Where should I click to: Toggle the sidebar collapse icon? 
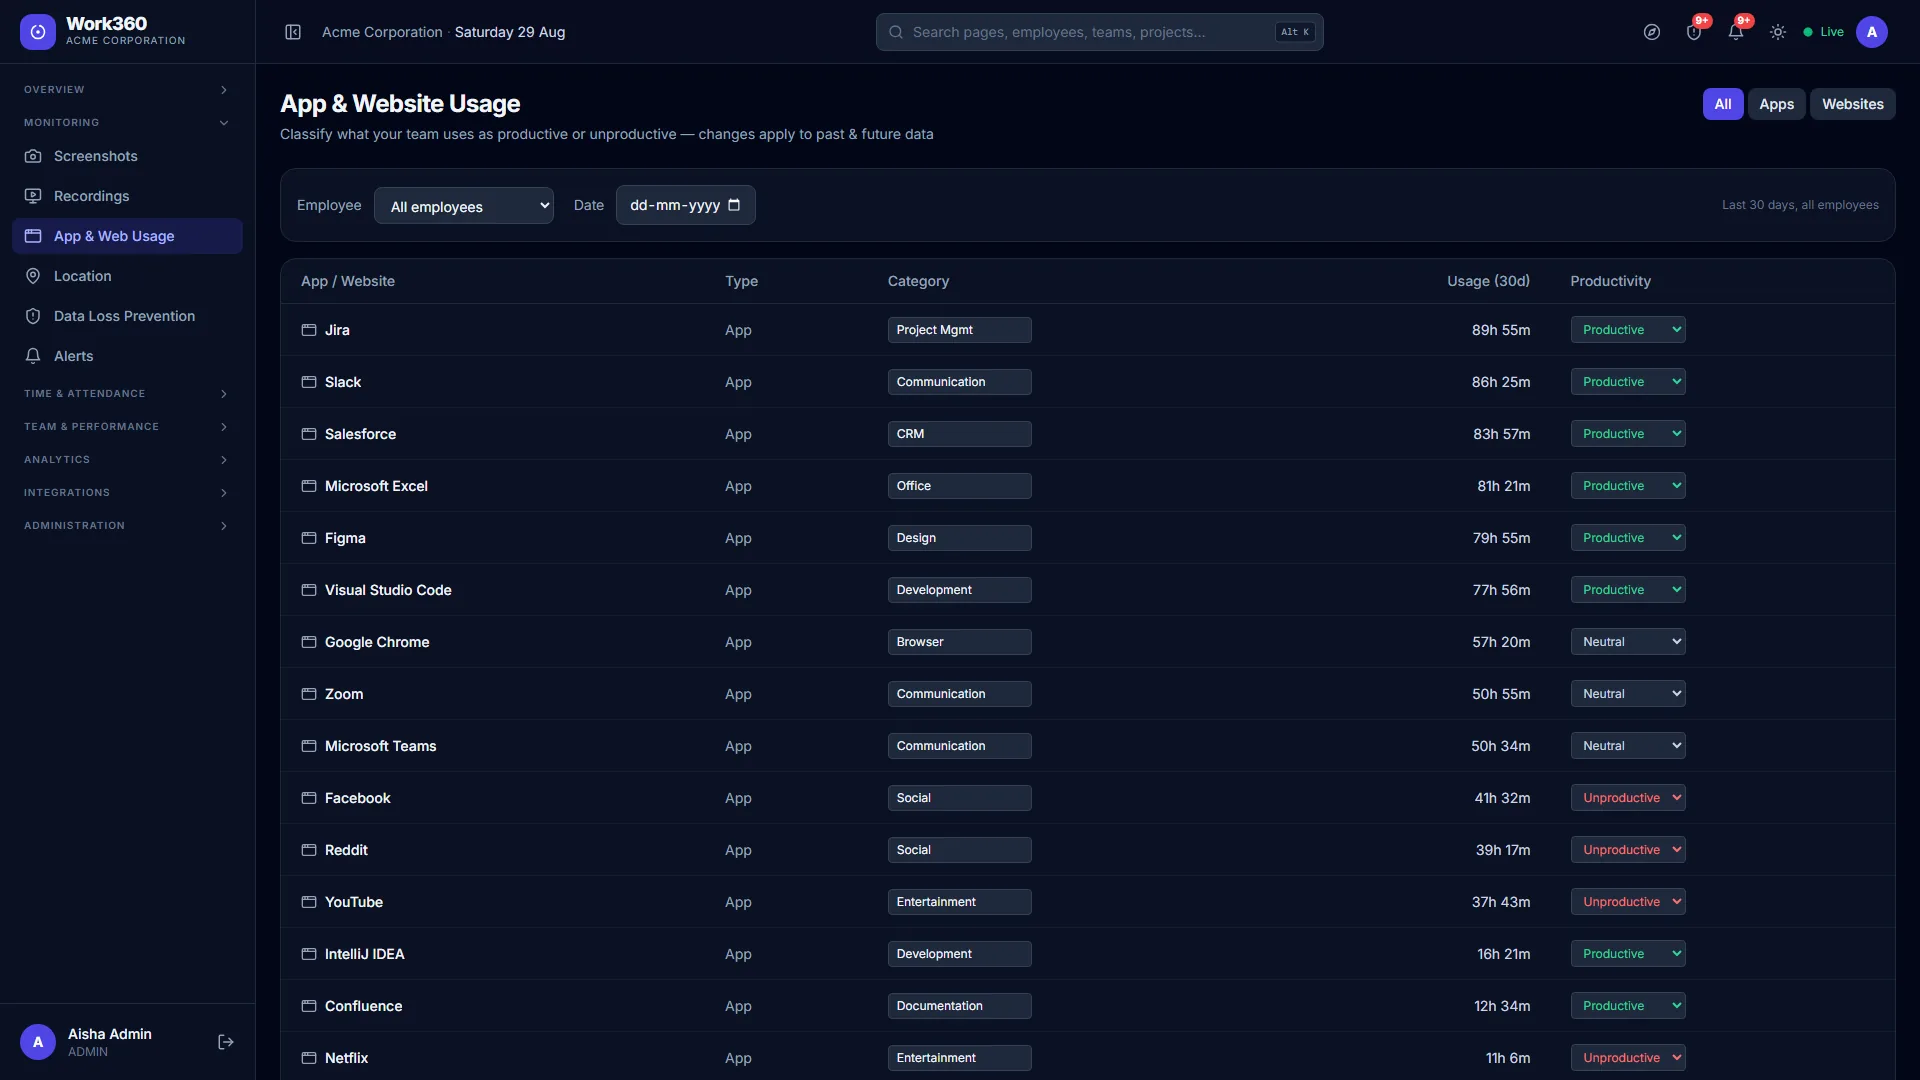point(293,32)
